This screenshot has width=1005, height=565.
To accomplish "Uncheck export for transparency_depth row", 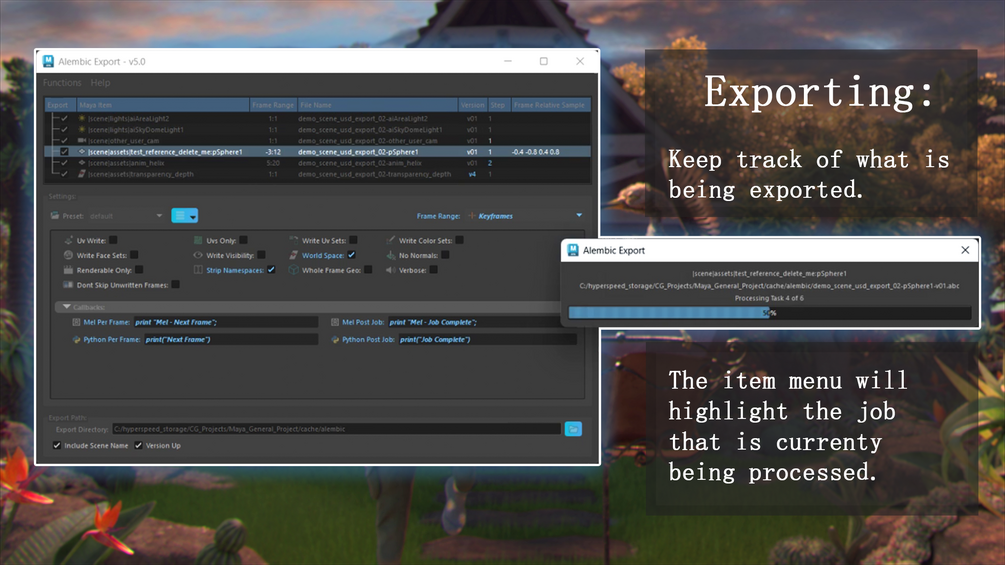I will pyautogui.click(x=64, y=174).
